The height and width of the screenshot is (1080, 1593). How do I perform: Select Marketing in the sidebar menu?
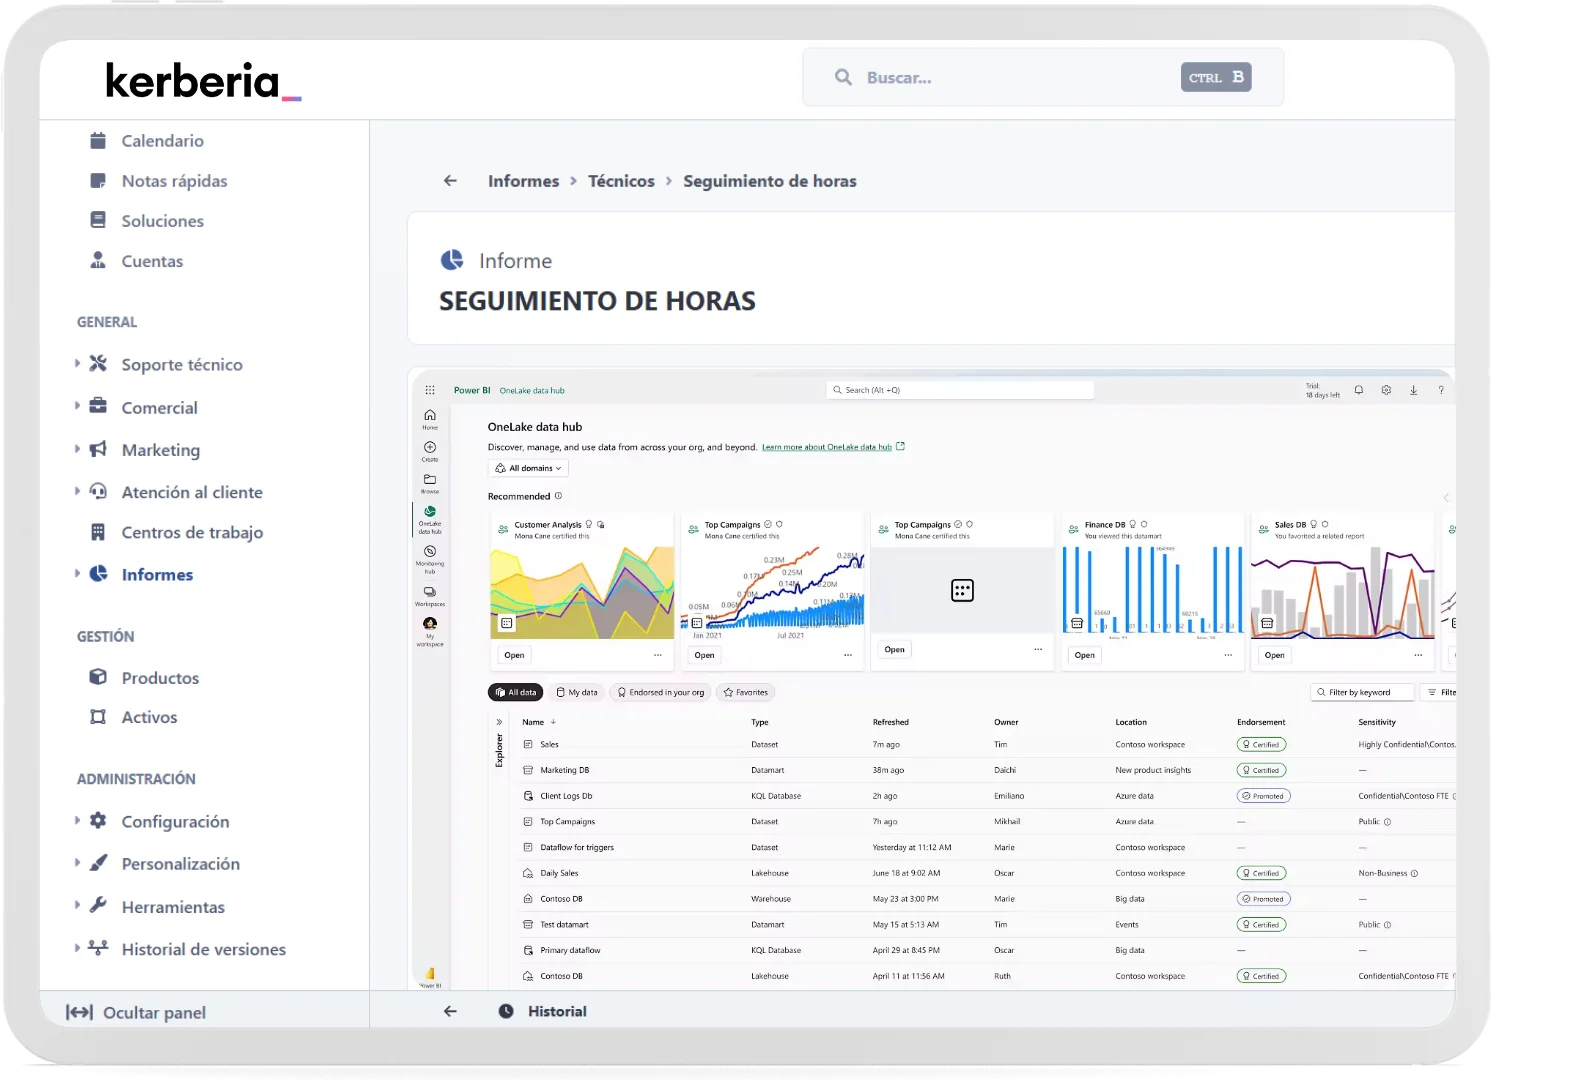[160, 450]
